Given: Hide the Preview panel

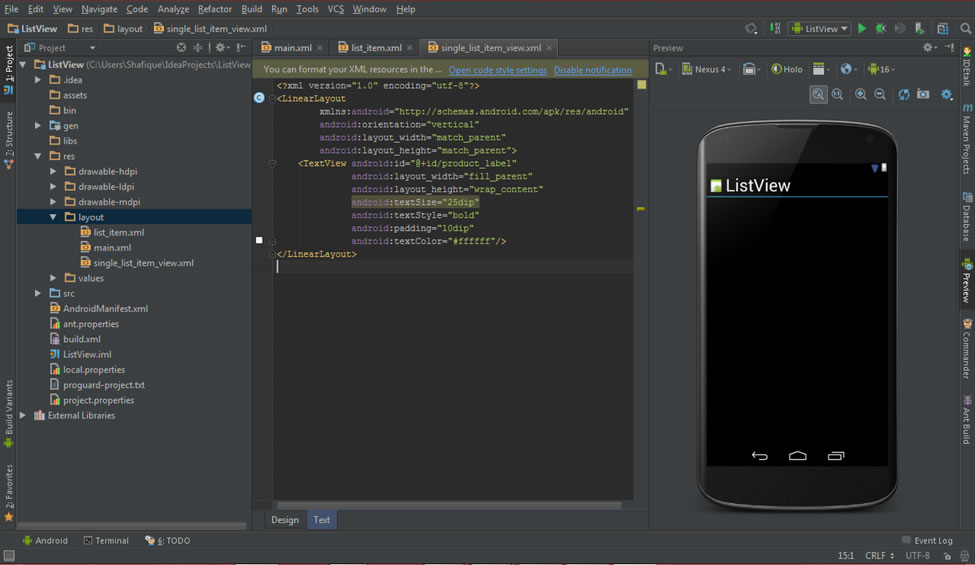Looking at the screenshot, I should point(949,47).
